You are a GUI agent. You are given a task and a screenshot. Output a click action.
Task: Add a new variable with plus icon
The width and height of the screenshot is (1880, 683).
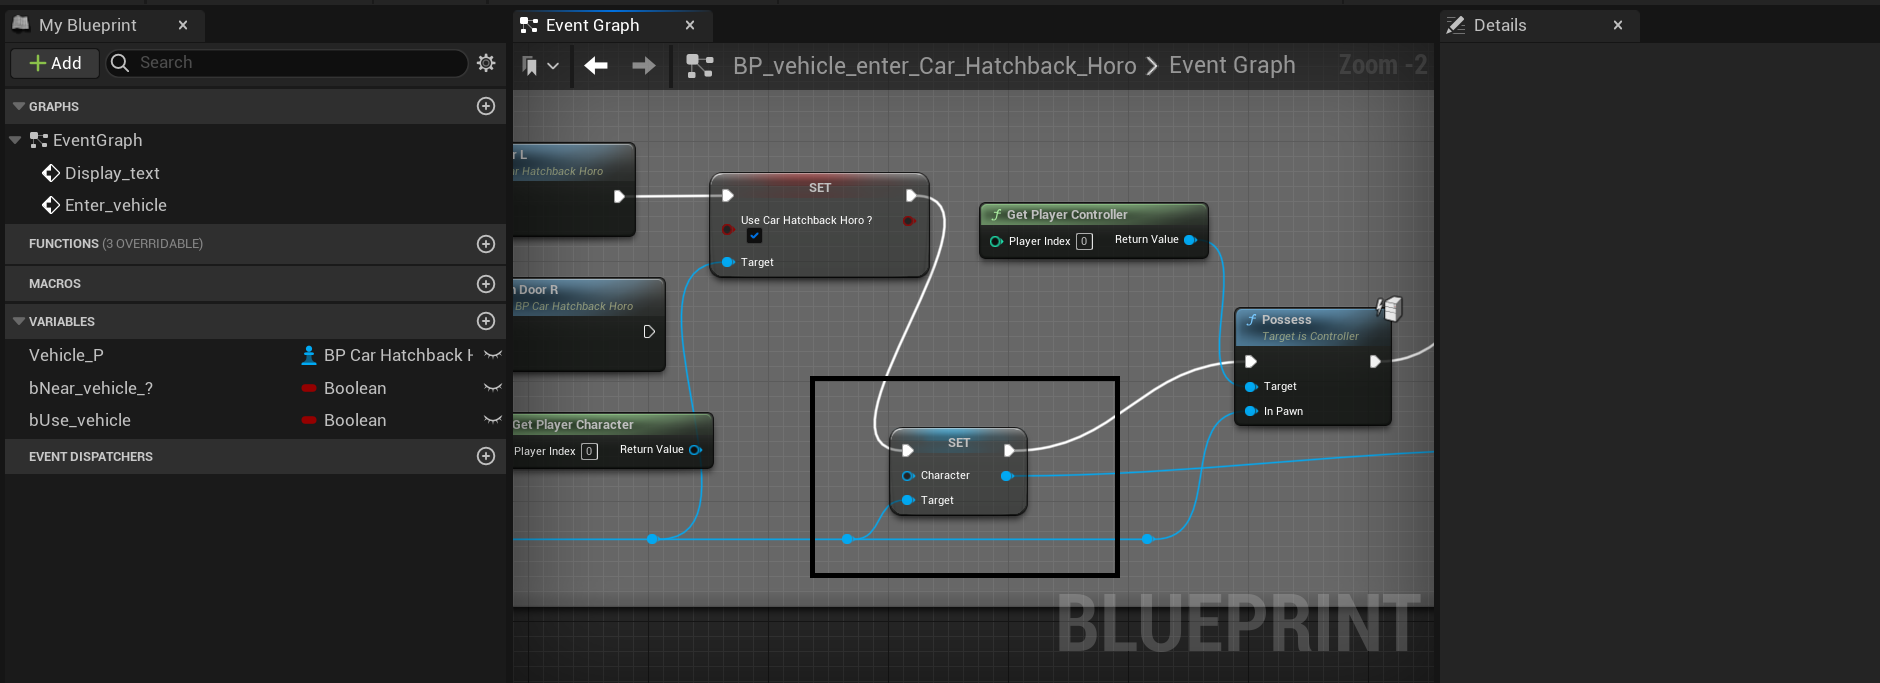pyautogui.click(x=486, y=321)
